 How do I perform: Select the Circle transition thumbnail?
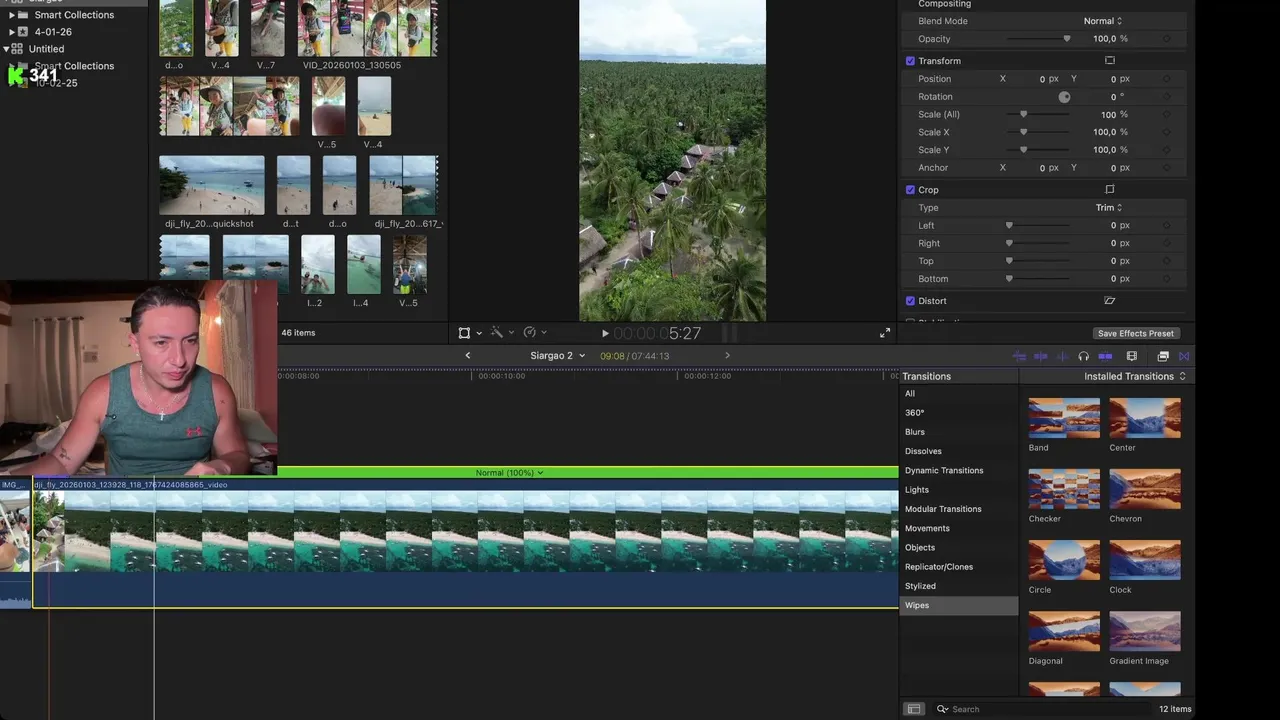pos(1064,560)
